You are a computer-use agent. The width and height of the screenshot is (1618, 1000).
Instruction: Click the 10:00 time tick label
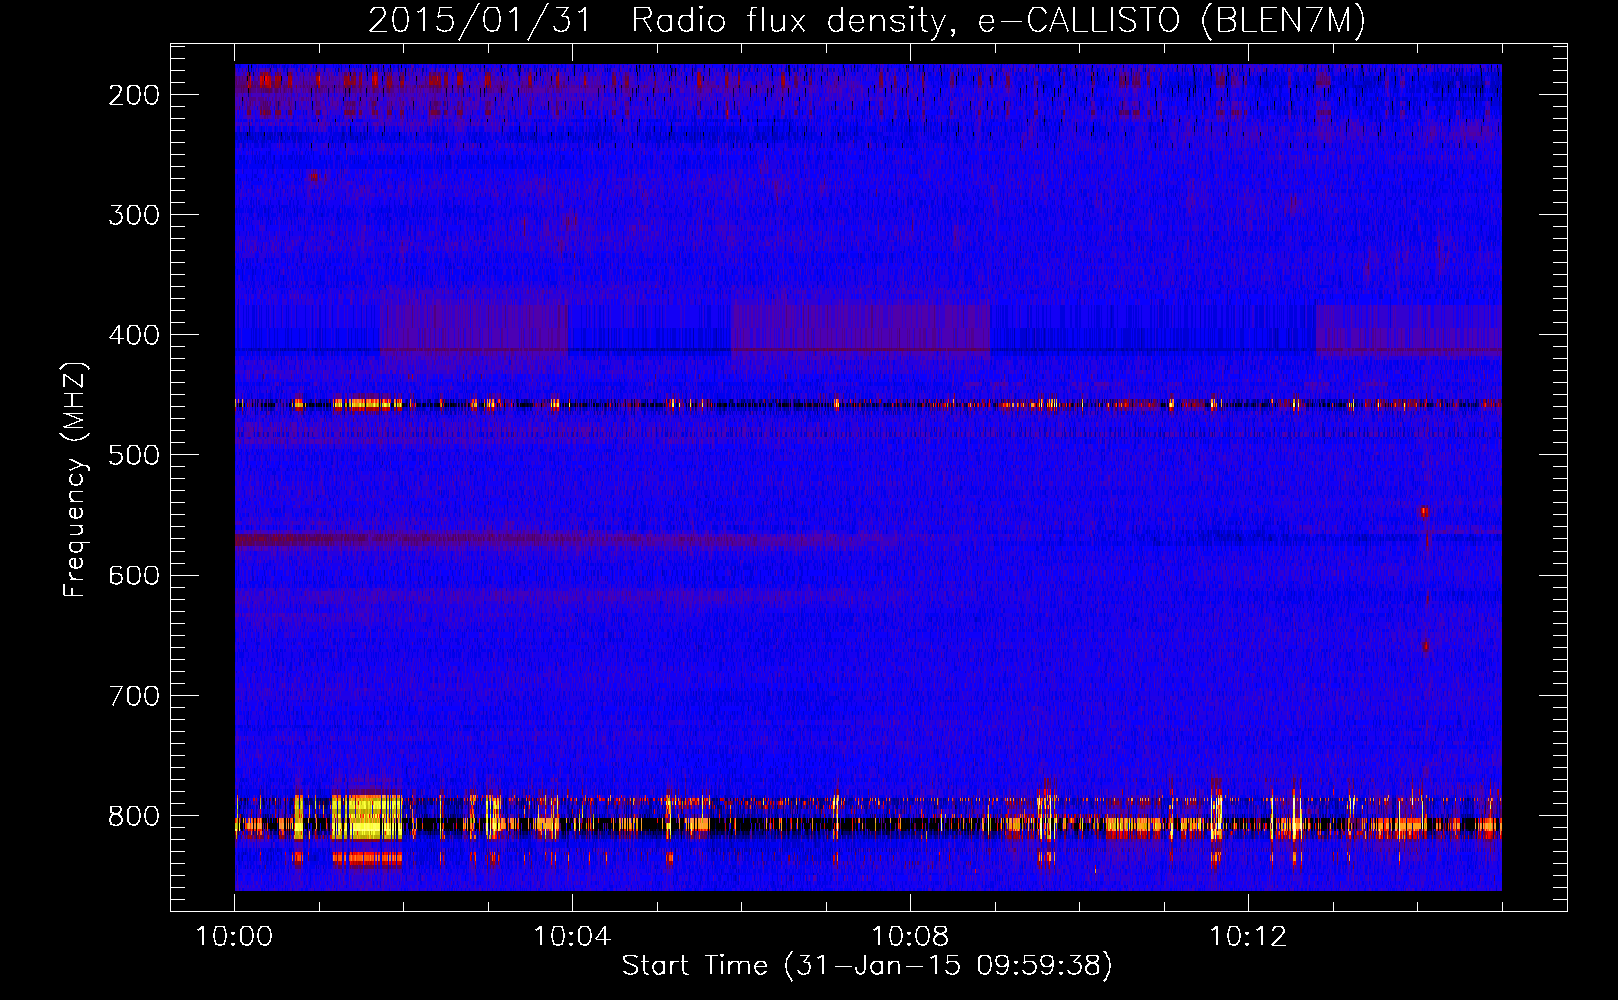234,937
